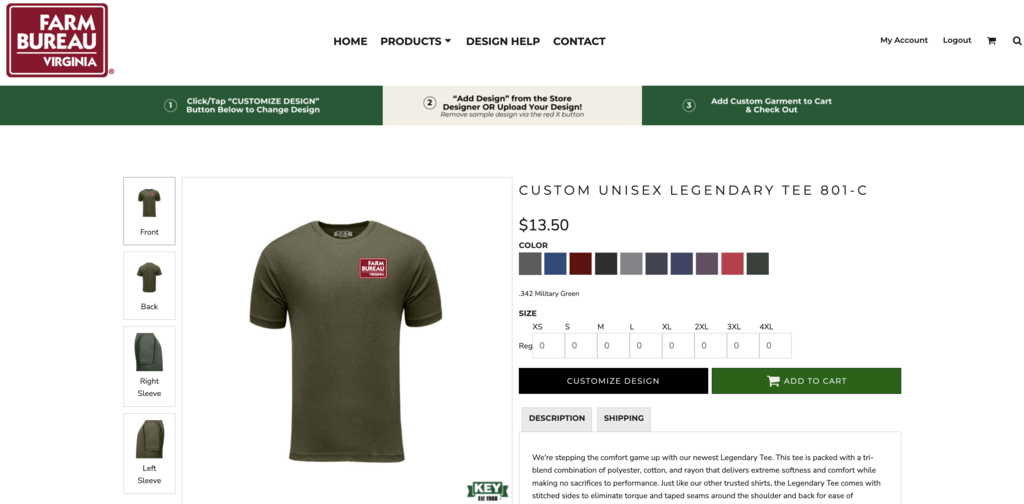Click the search magnifier icon

click(x=1017, y=40)
